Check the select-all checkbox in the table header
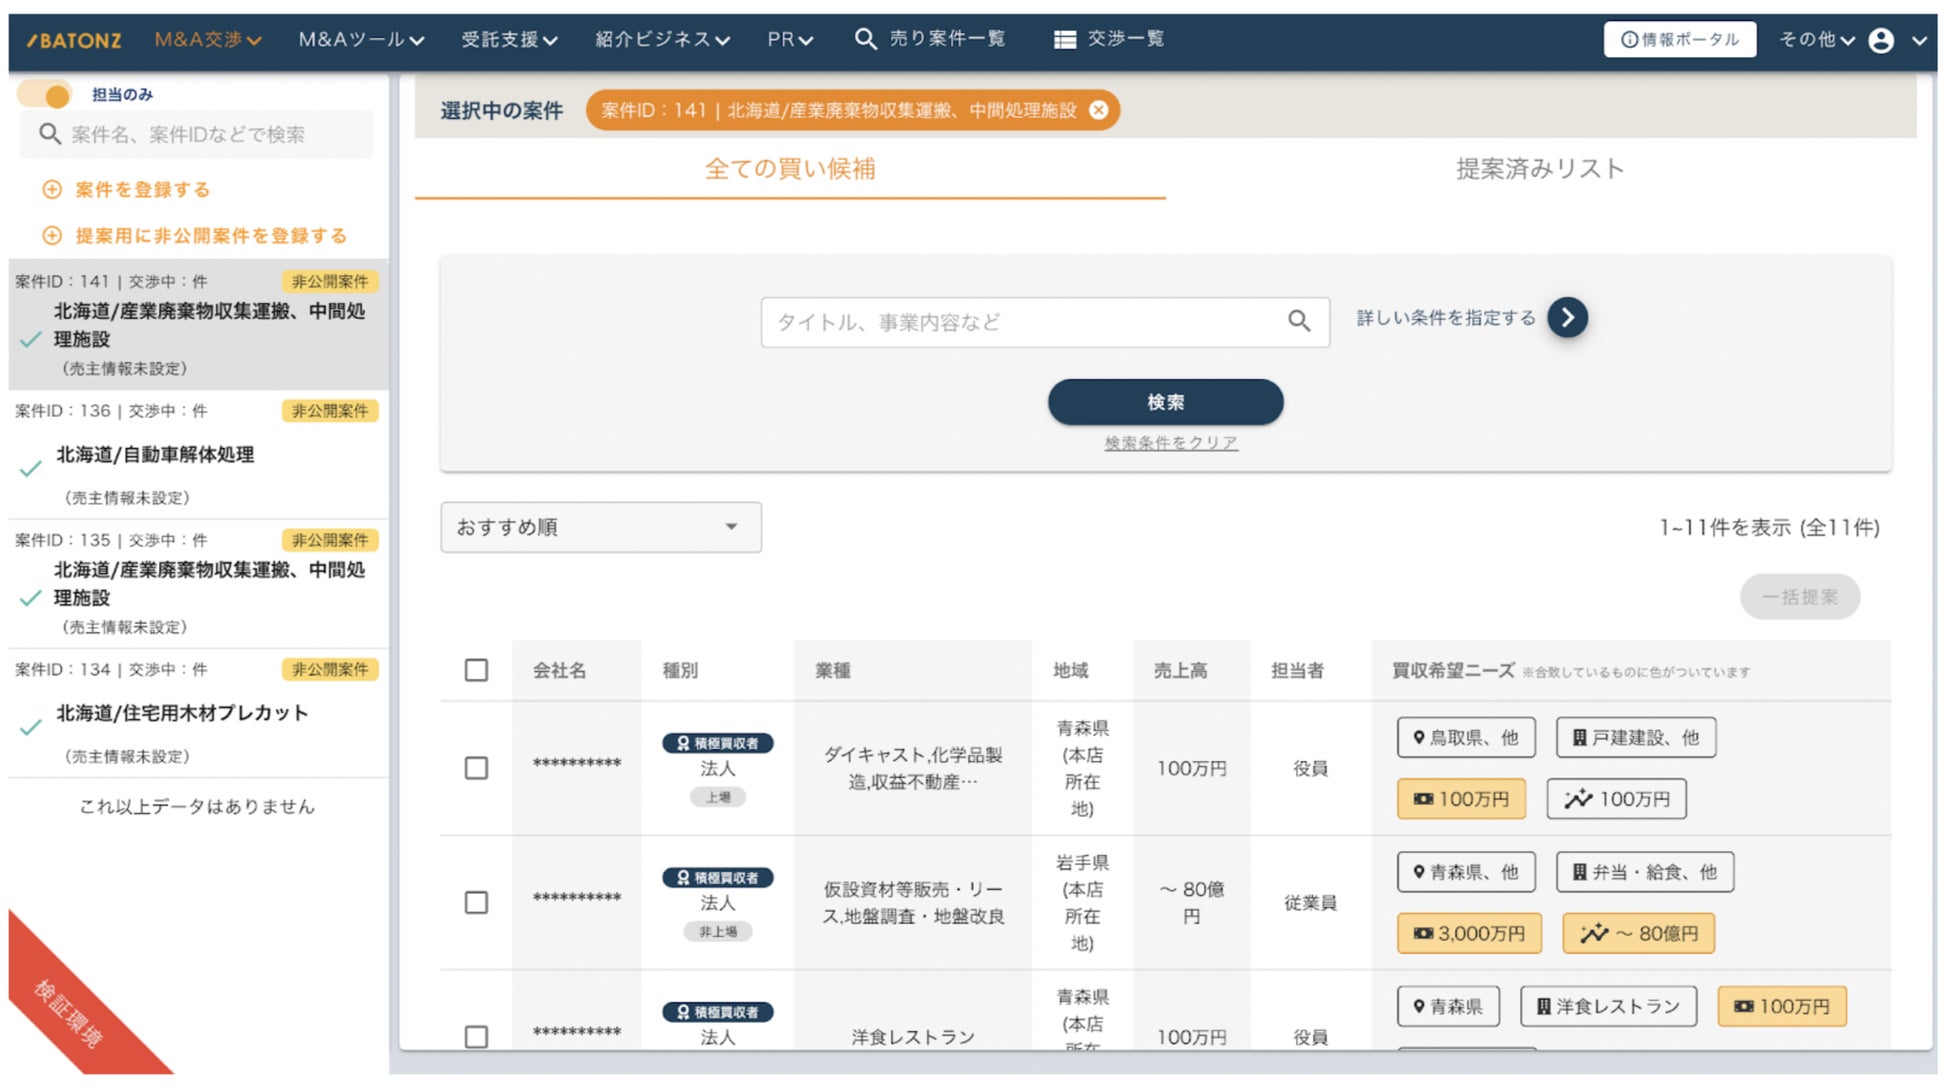The width and height of the screenshot is (1950, 1091). 476,670
